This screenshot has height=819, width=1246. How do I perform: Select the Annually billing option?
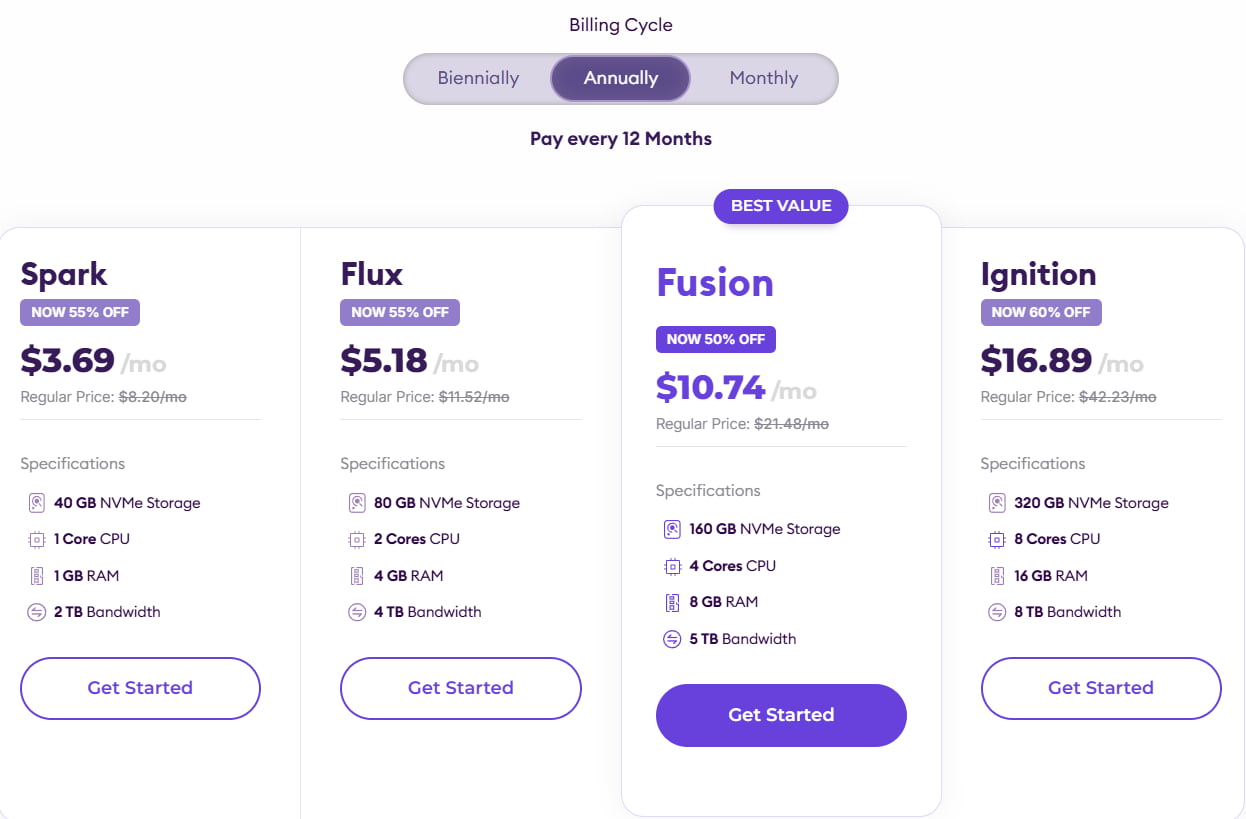click(621, 78)
